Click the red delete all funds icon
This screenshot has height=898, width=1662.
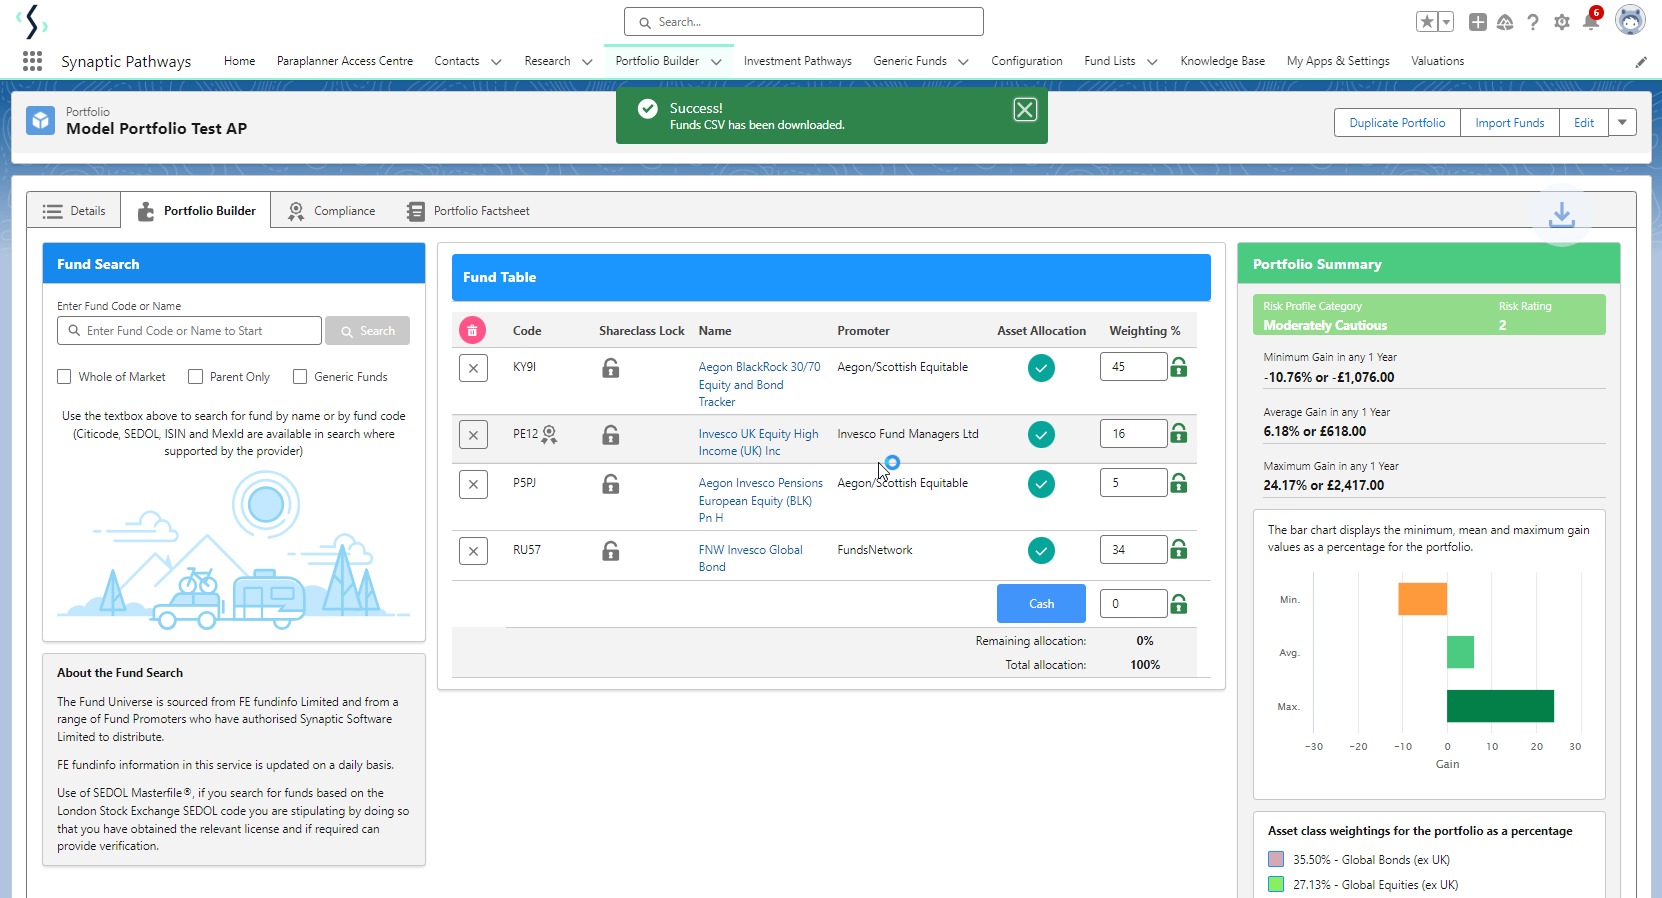tap(472, 330)
